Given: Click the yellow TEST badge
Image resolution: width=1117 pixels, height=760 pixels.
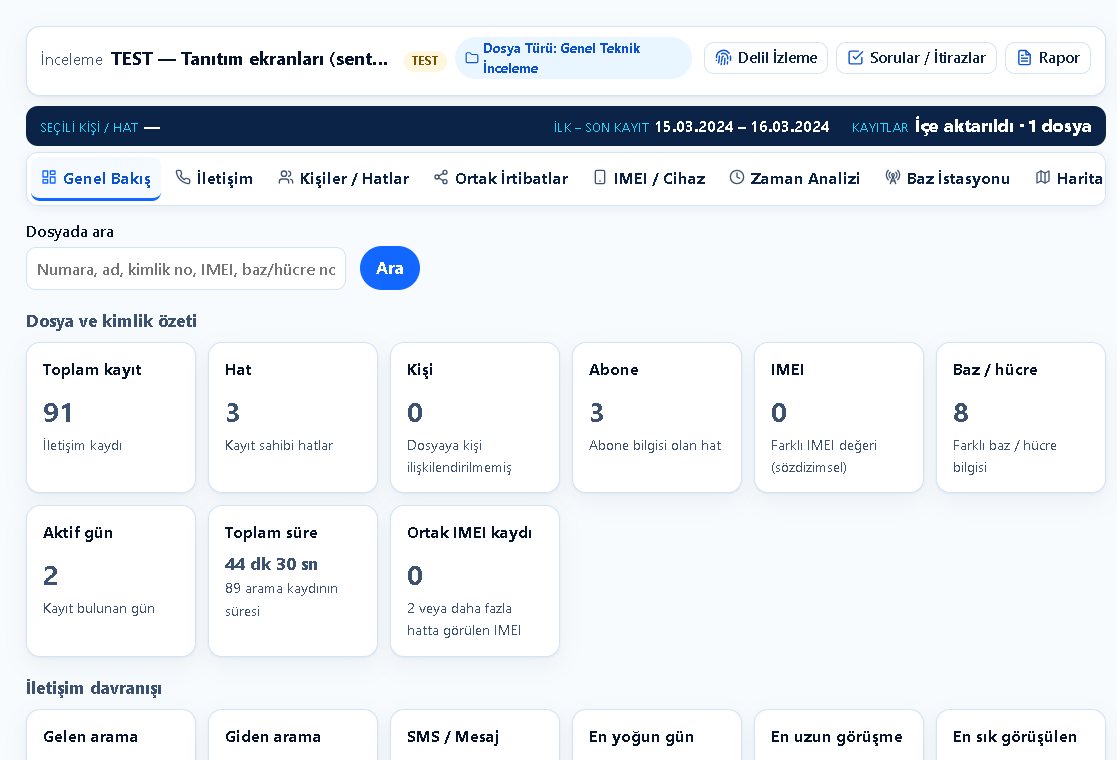Looking at the screenshot, I should coord(425,61).
